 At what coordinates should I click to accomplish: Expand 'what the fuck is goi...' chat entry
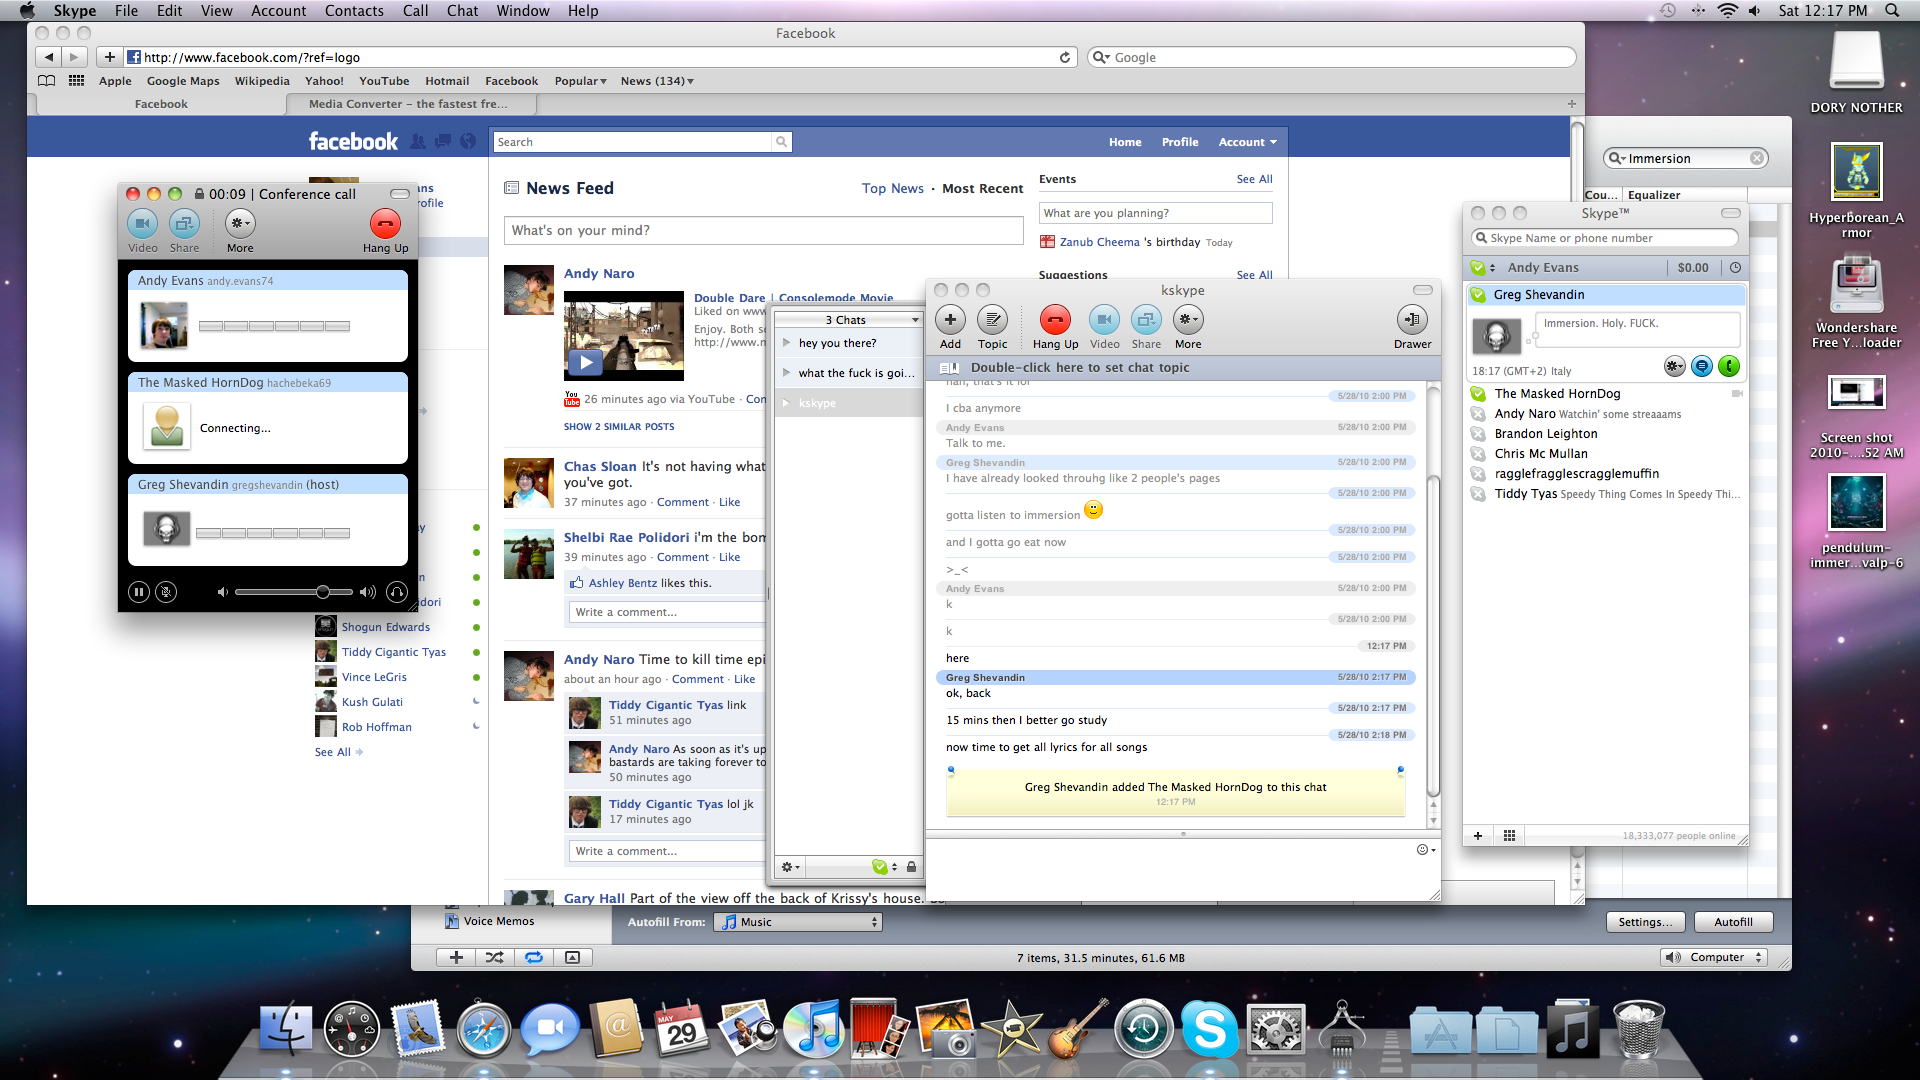[787, 373]
